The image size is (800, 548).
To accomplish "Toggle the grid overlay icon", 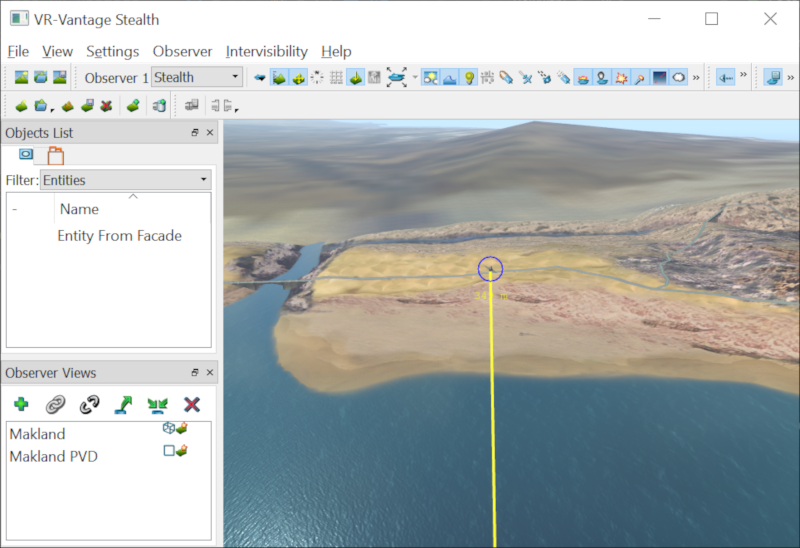I will (x=336, y=78).
